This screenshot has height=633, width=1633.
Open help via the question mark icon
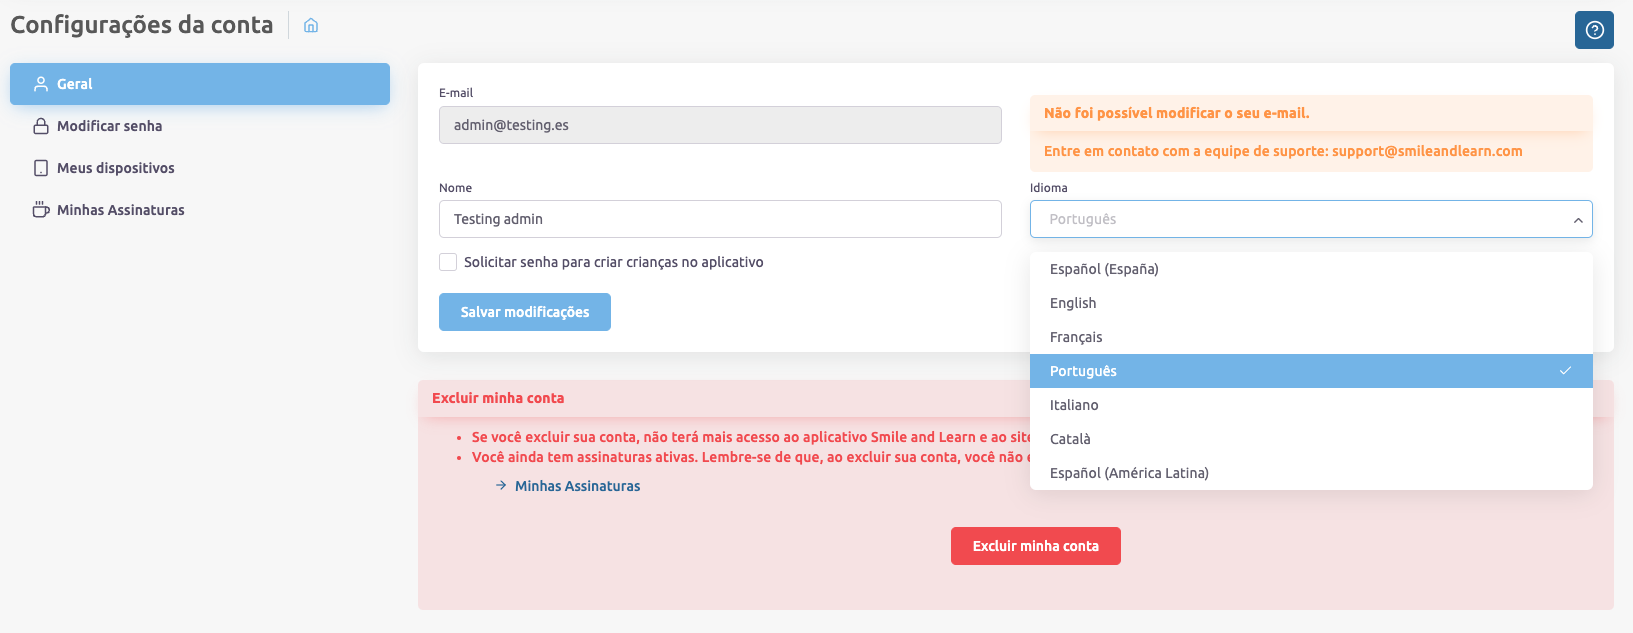coord(1594,30)
